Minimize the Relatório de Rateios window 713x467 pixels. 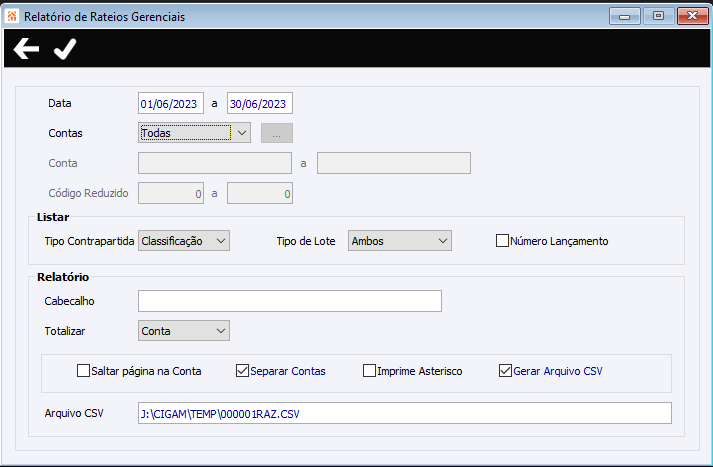coord(627,16)
